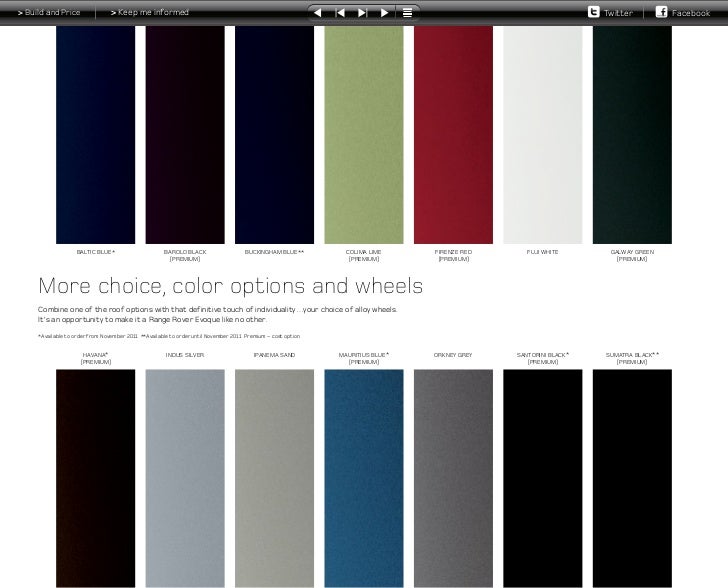Screen dimensions: 728x588
Task: Click the 'GALWAY GREEN' label
Action: tap(632, 252)
